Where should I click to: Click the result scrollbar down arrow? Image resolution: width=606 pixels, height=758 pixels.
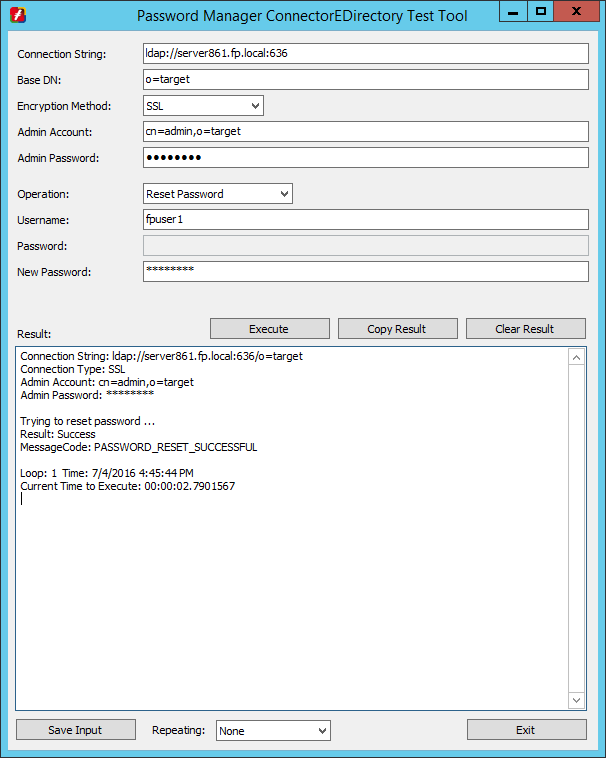pos(577,700)
